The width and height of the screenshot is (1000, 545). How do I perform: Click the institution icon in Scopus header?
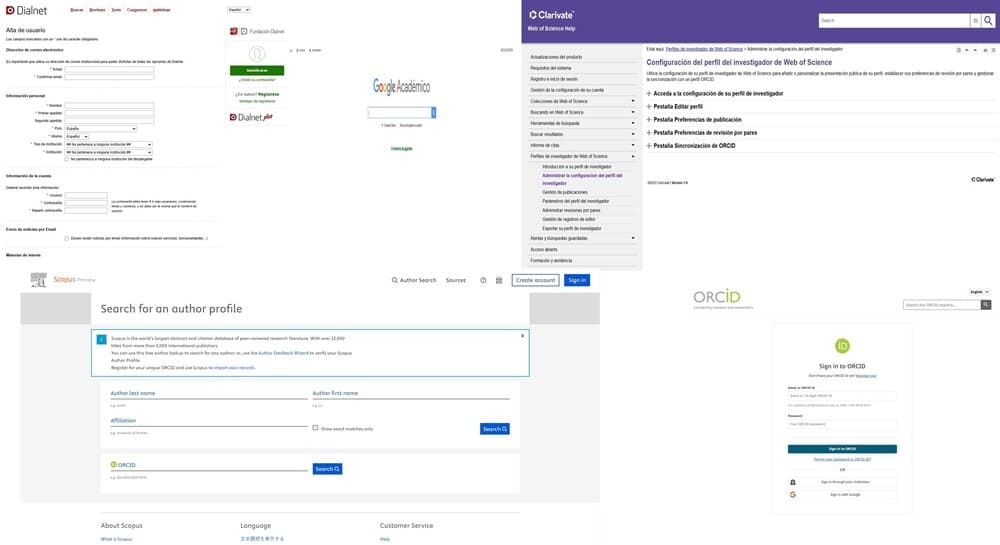(x=499, y=280)
